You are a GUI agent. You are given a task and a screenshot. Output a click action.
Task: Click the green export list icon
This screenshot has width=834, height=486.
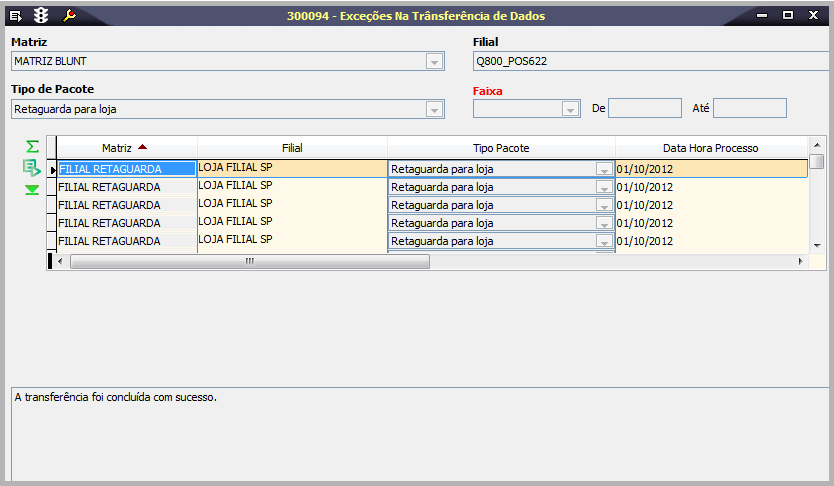32,168
